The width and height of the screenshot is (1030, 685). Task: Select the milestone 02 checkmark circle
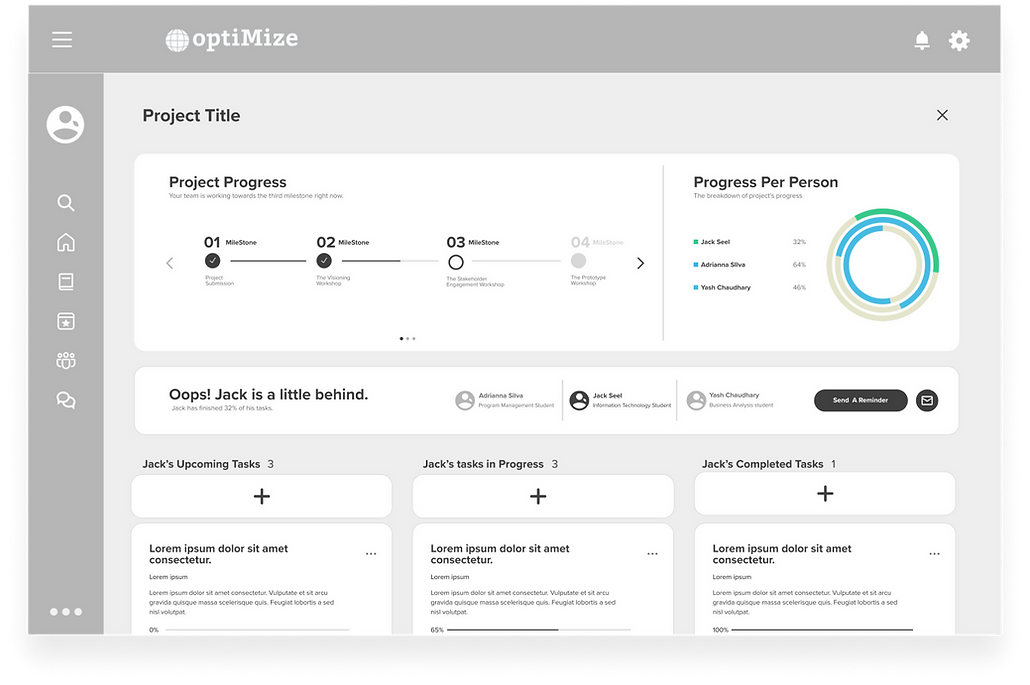point(324,261)
